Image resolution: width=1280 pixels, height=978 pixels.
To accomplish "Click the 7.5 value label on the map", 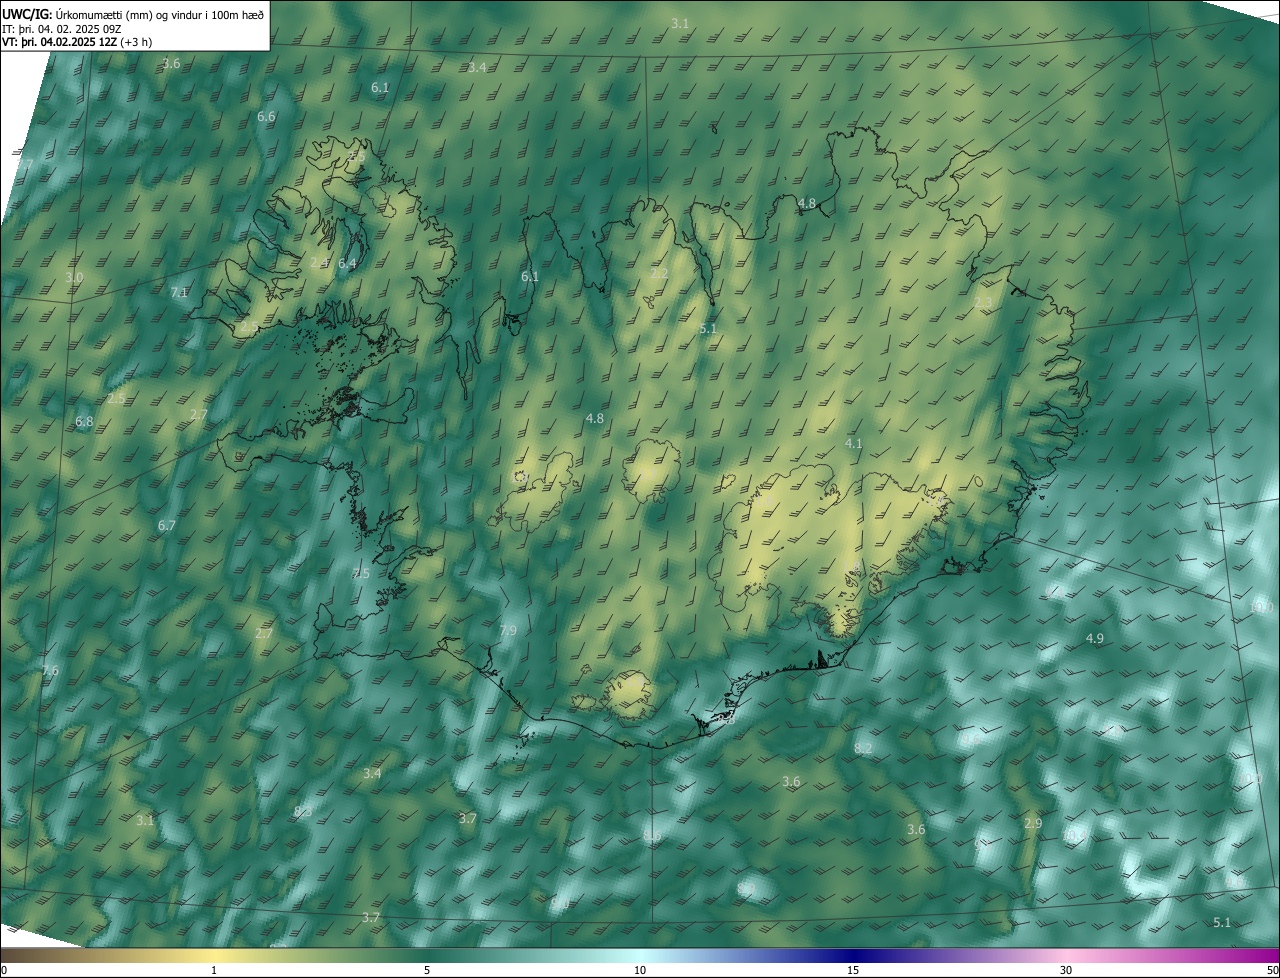I will [x=361, y=574].
